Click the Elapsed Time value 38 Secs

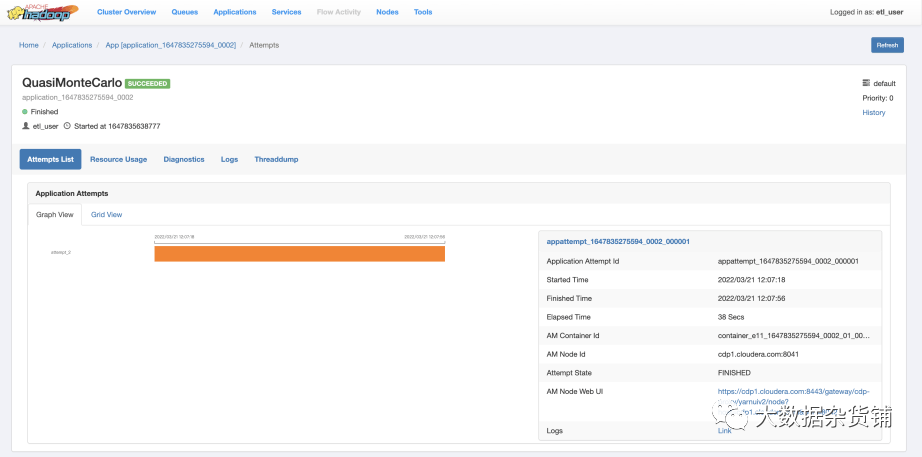(x=731, y=317)
